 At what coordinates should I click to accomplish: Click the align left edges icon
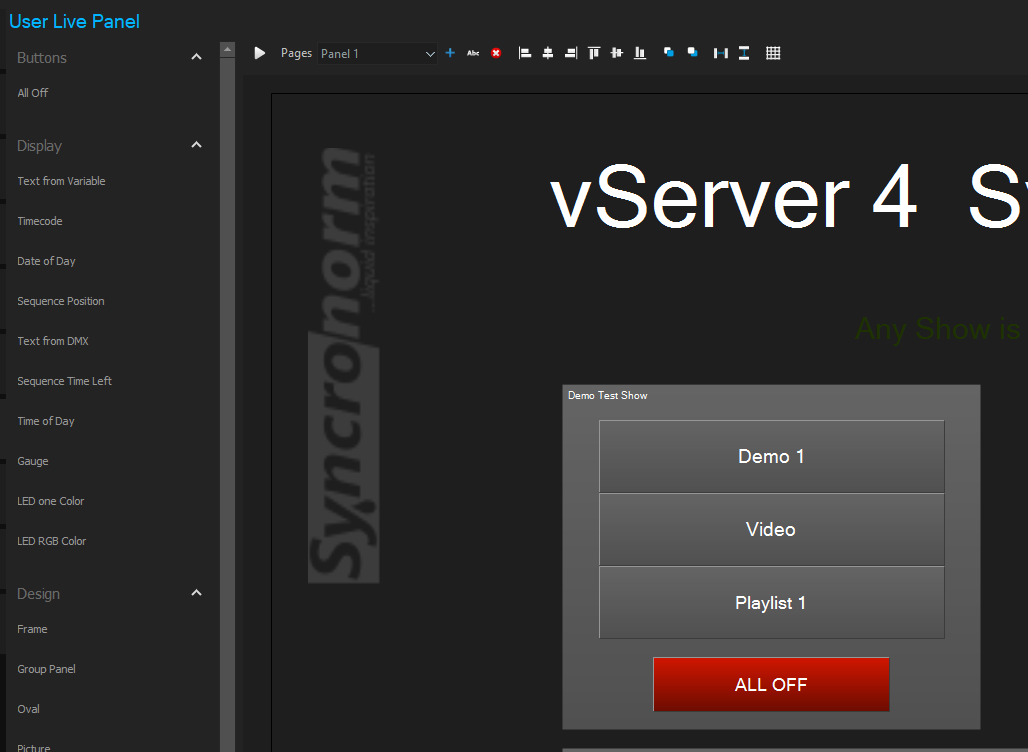click(525, 53)
